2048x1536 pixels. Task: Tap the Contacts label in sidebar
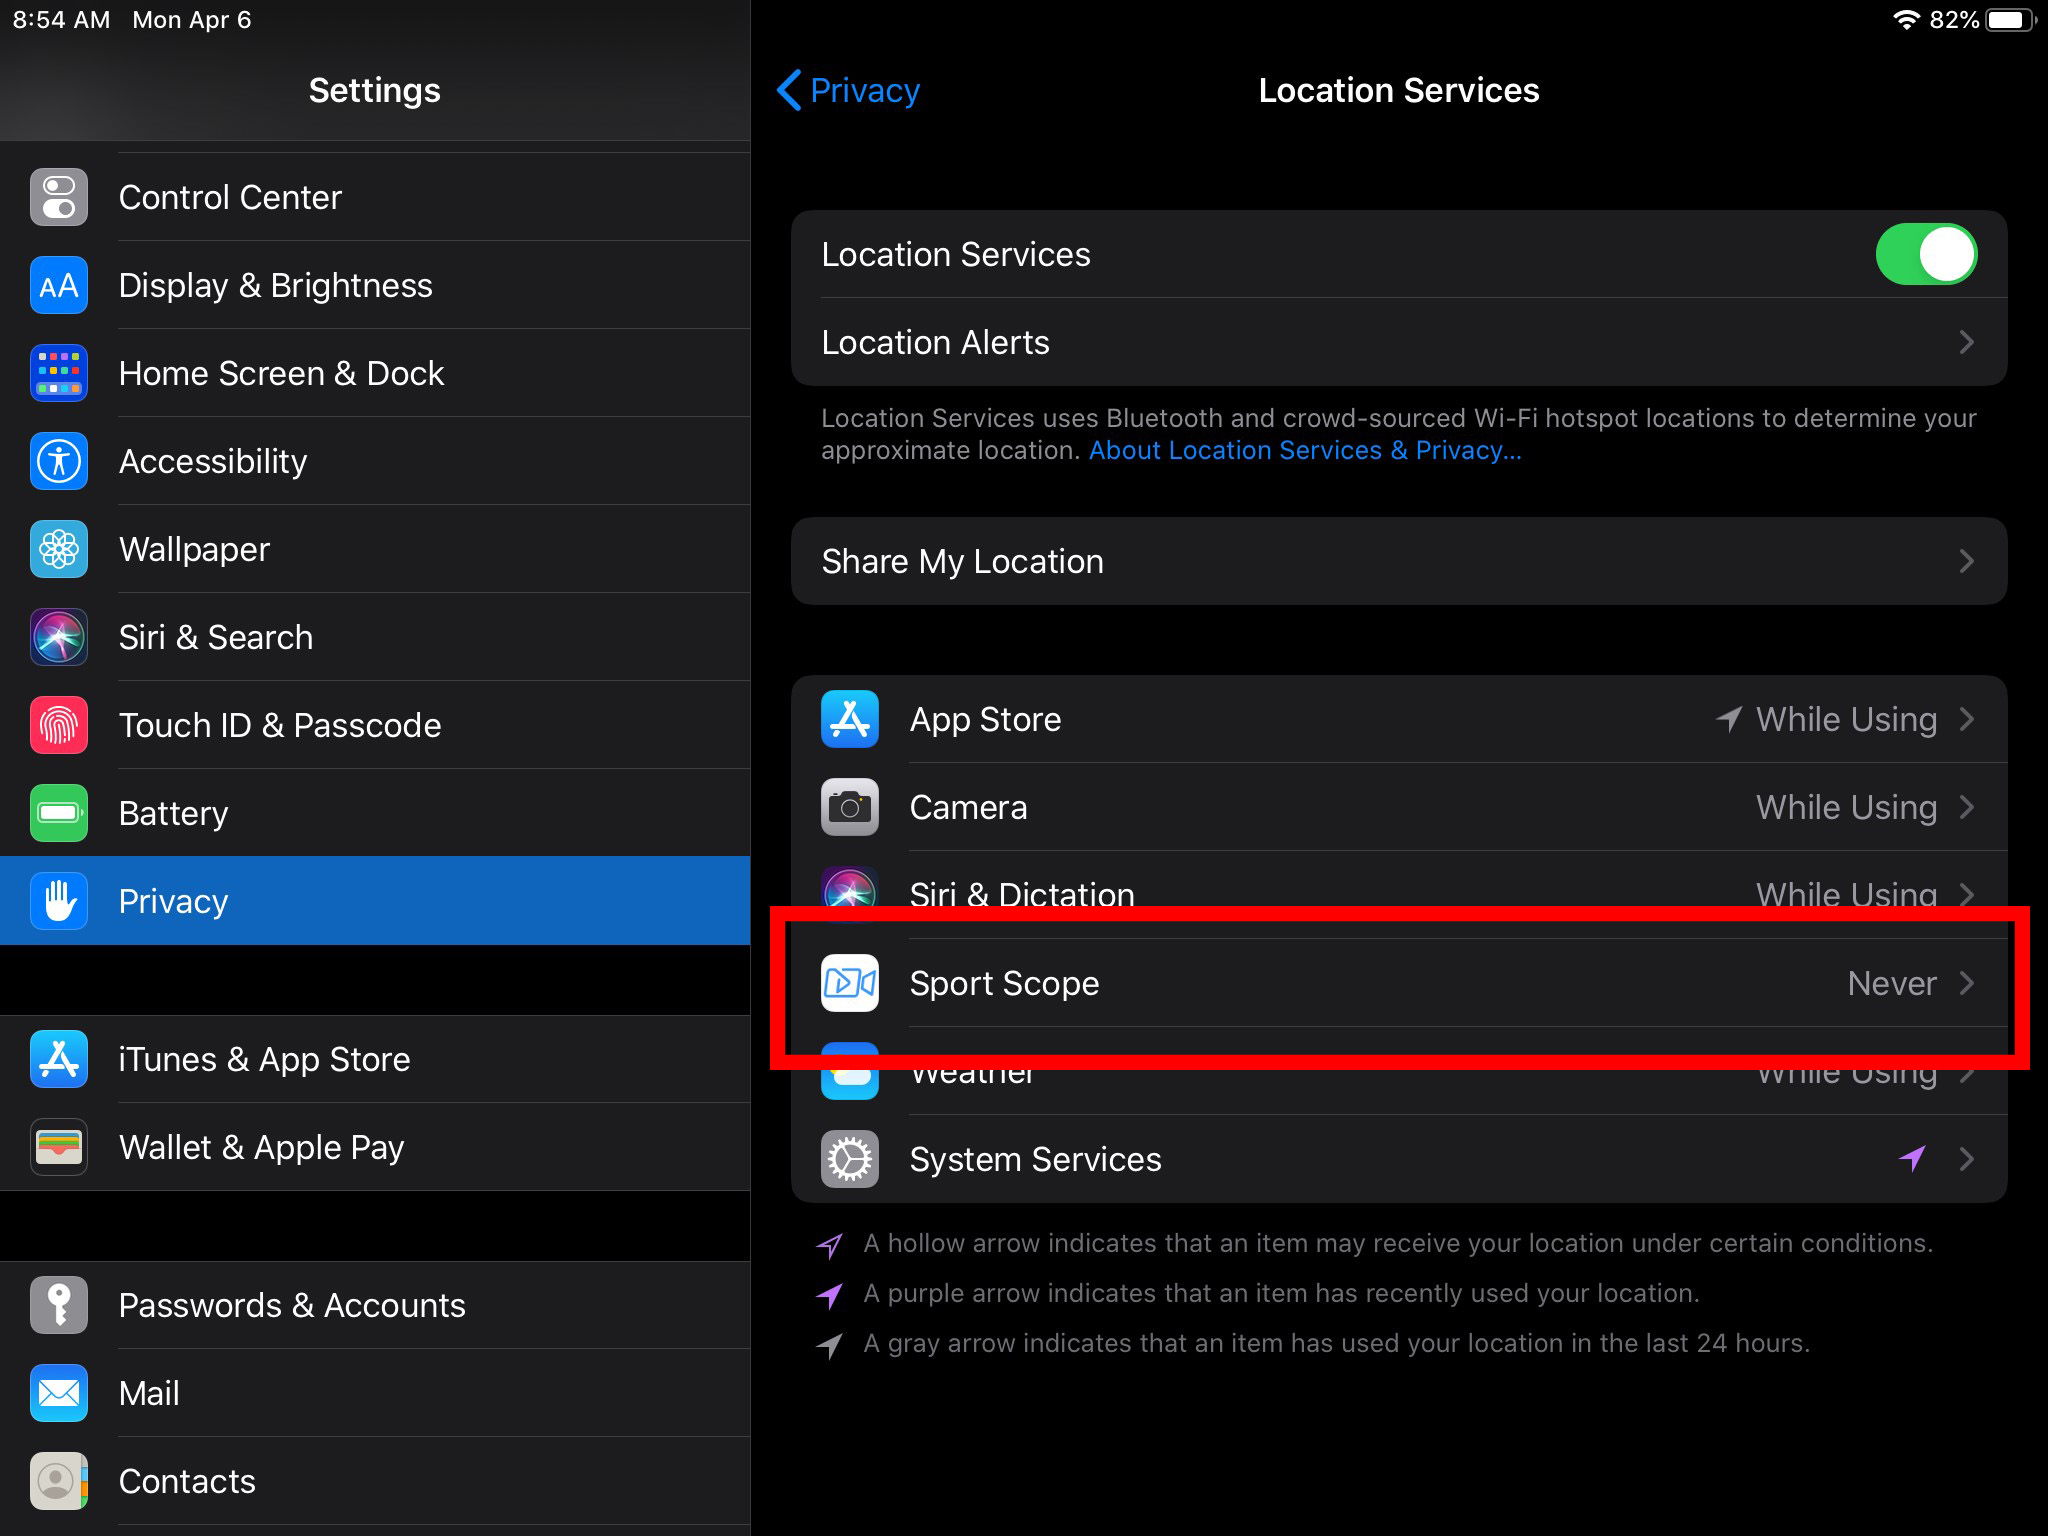pyautogui.click(x=187, y=1481)
